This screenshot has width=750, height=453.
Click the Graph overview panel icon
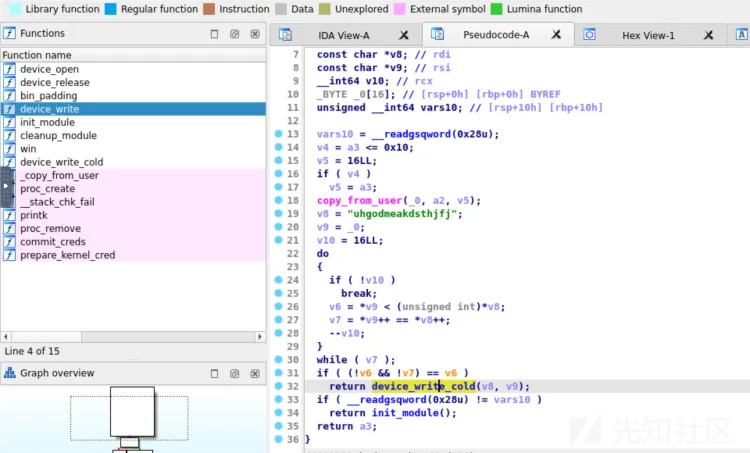(x=9, y=373)
